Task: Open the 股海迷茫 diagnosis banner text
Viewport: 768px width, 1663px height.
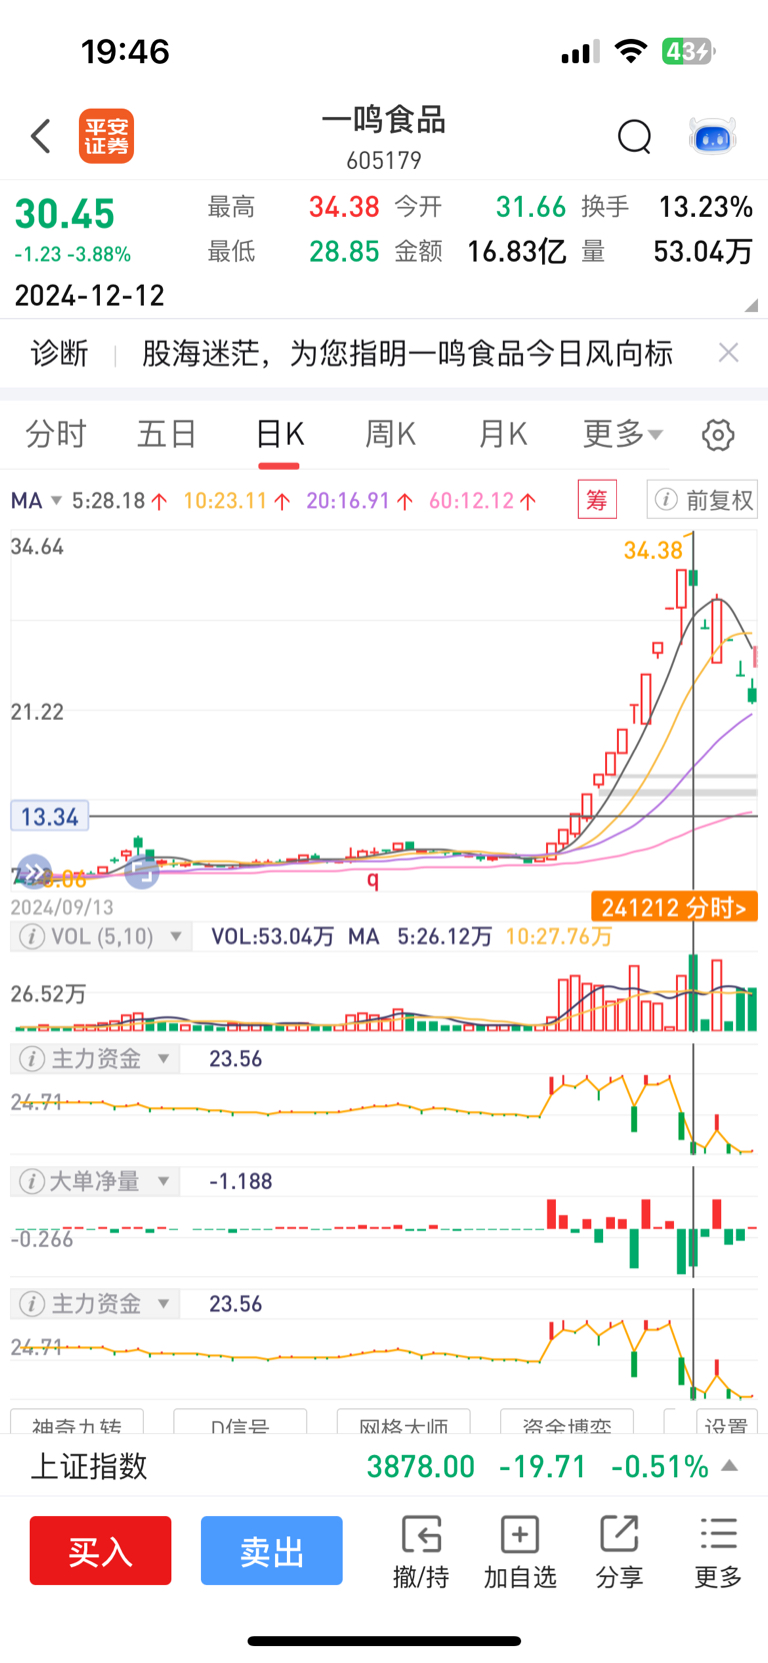Action: (407, 352)
